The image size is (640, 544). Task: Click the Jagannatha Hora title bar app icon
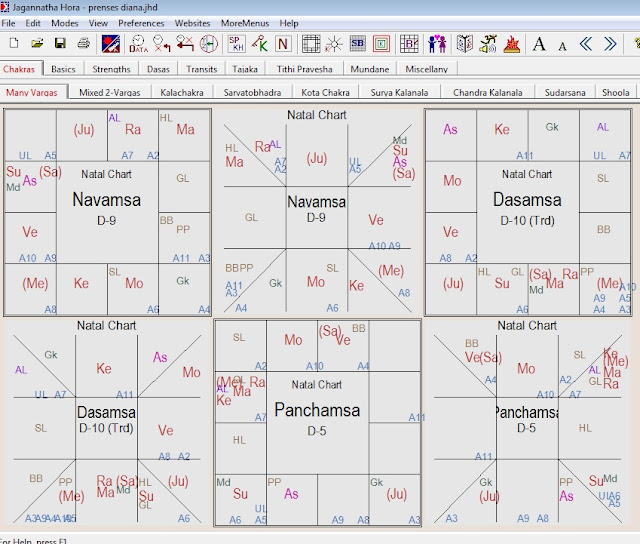coord(5,7)
